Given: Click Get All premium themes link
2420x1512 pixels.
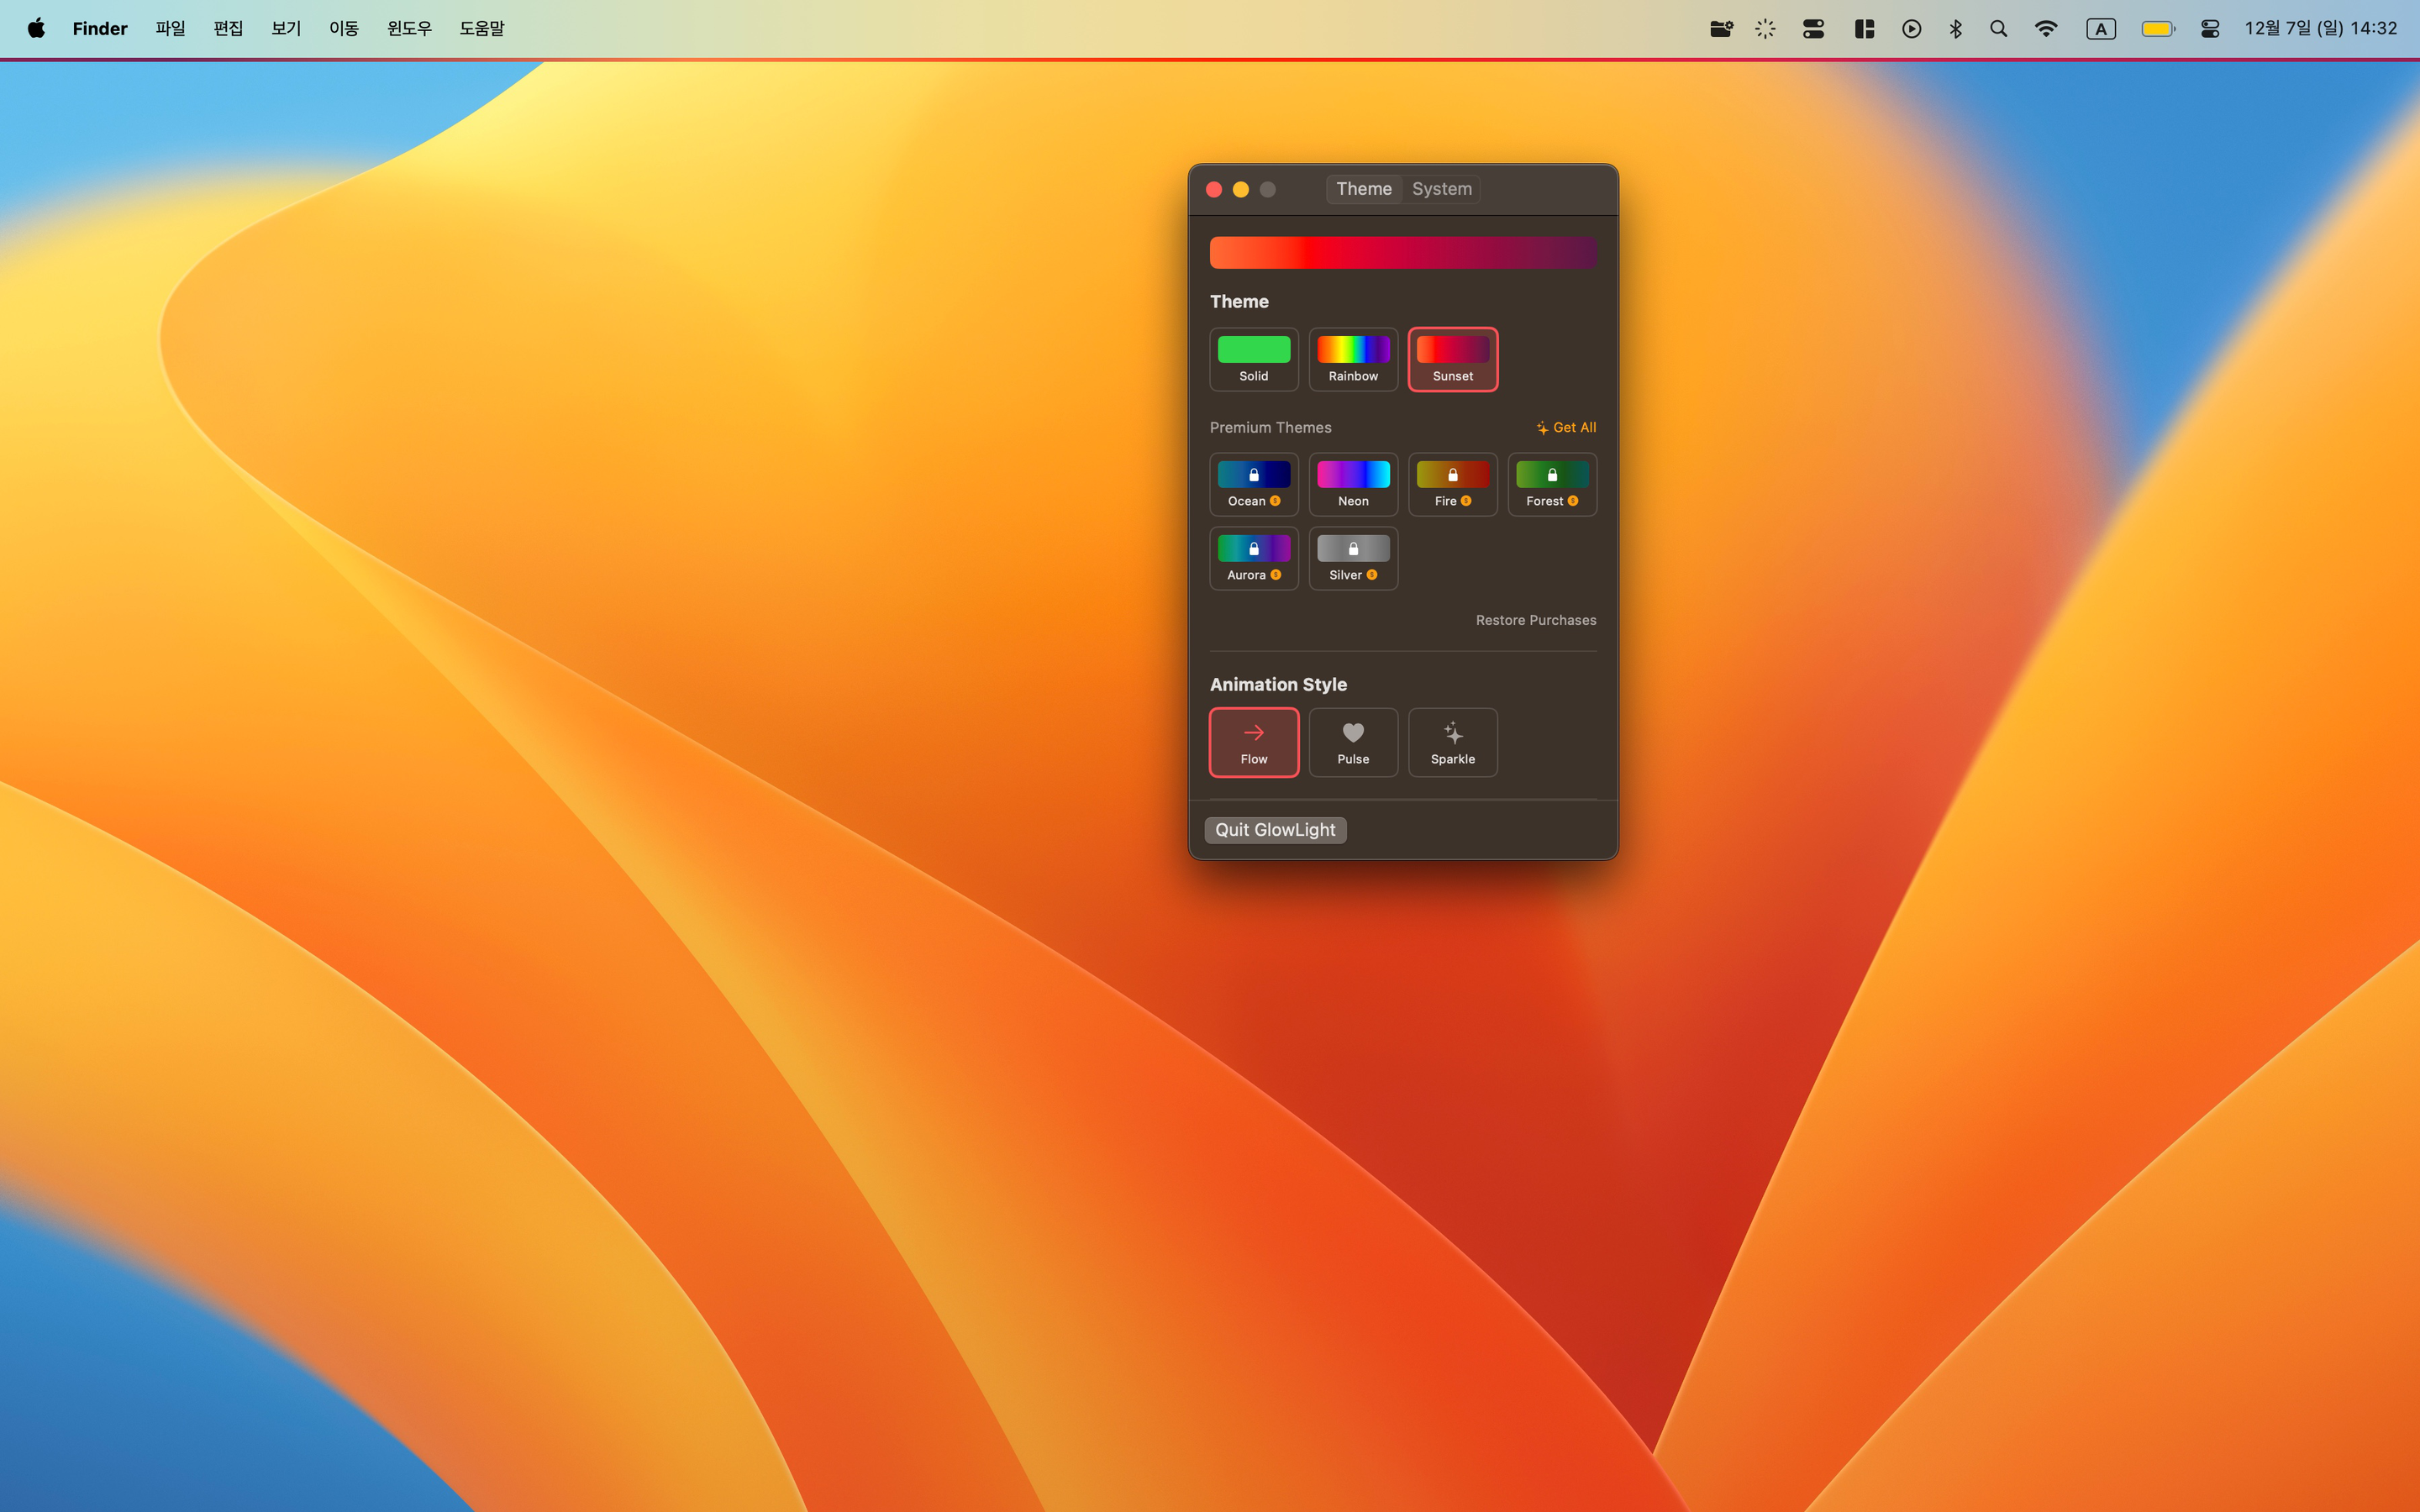Looking at the screenshot, I should point(1566,427).
